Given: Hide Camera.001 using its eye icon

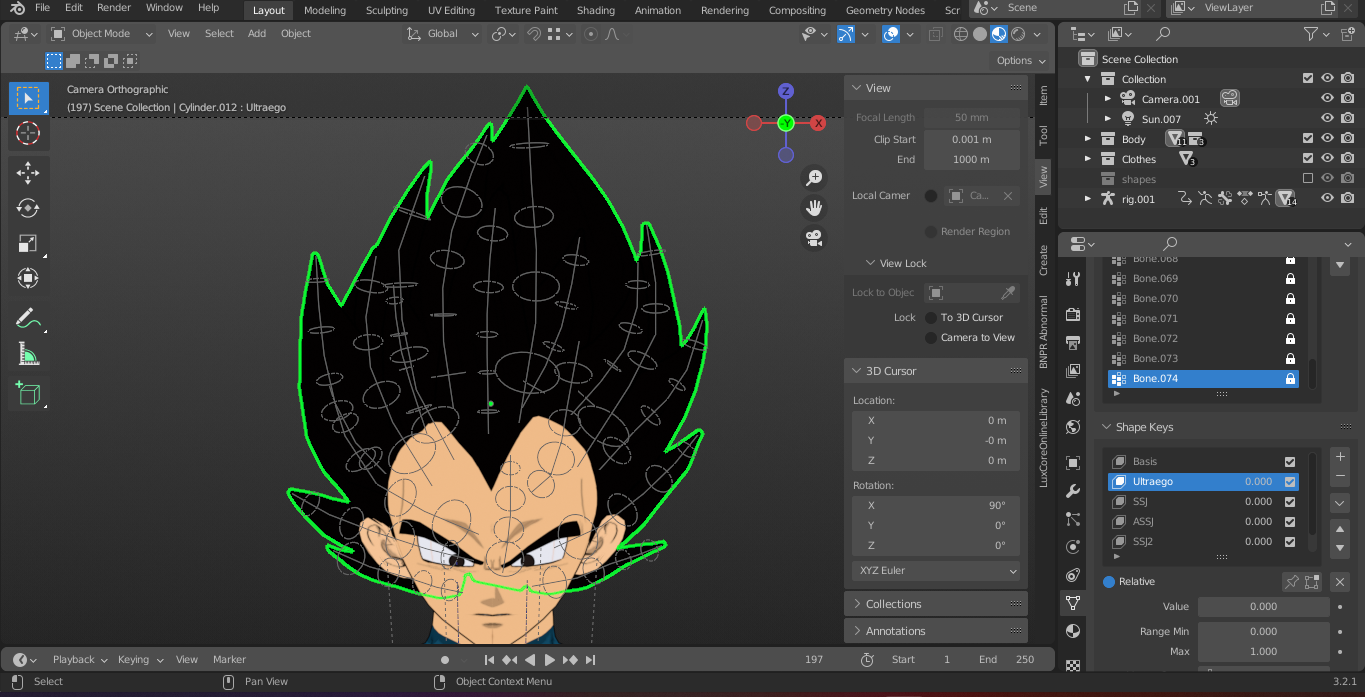Looking at the screenshot, I should click(x=1328, y=99).
